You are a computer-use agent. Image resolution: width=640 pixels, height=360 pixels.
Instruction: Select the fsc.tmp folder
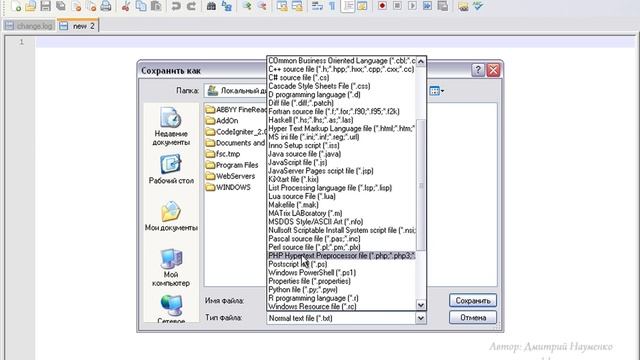(x=223, y=154)
